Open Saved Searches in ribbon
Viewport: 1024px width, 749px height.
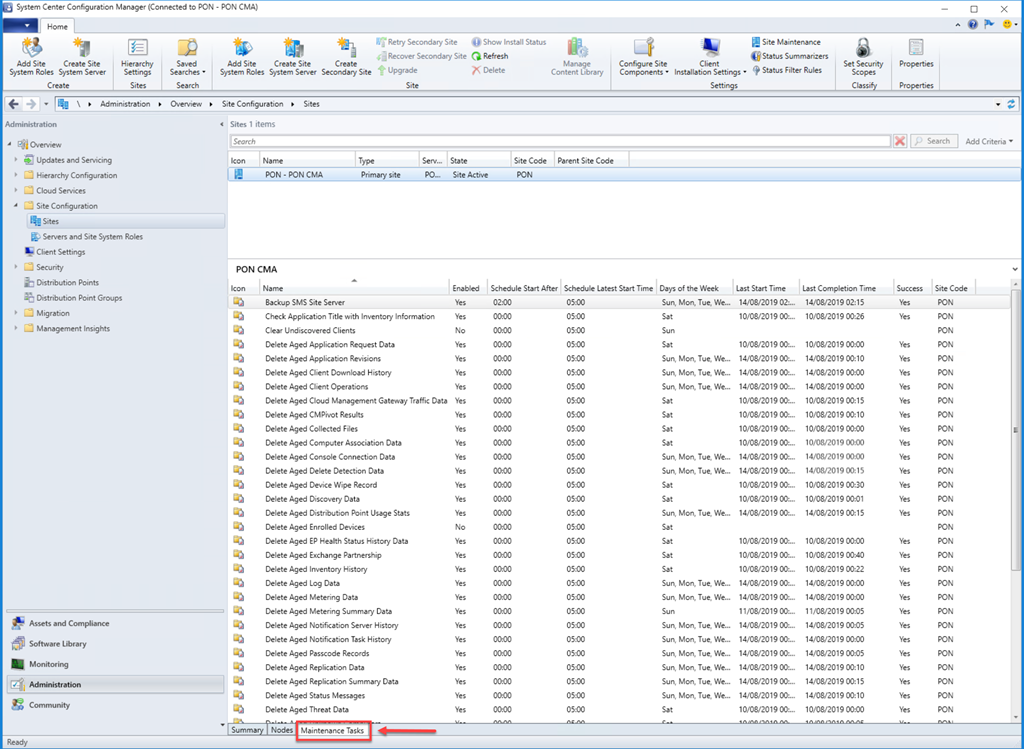click(187, 57)
